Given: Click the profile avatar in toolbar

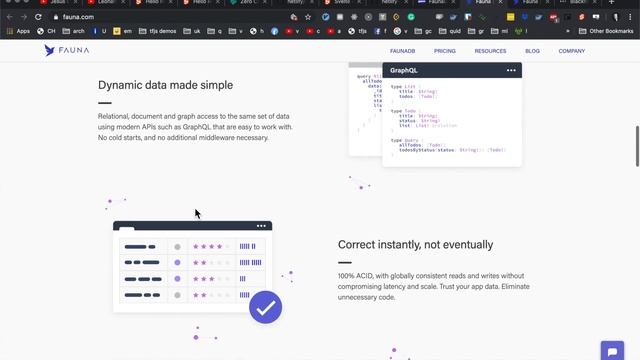Looking at the screenshot, I should coord(616,17).
